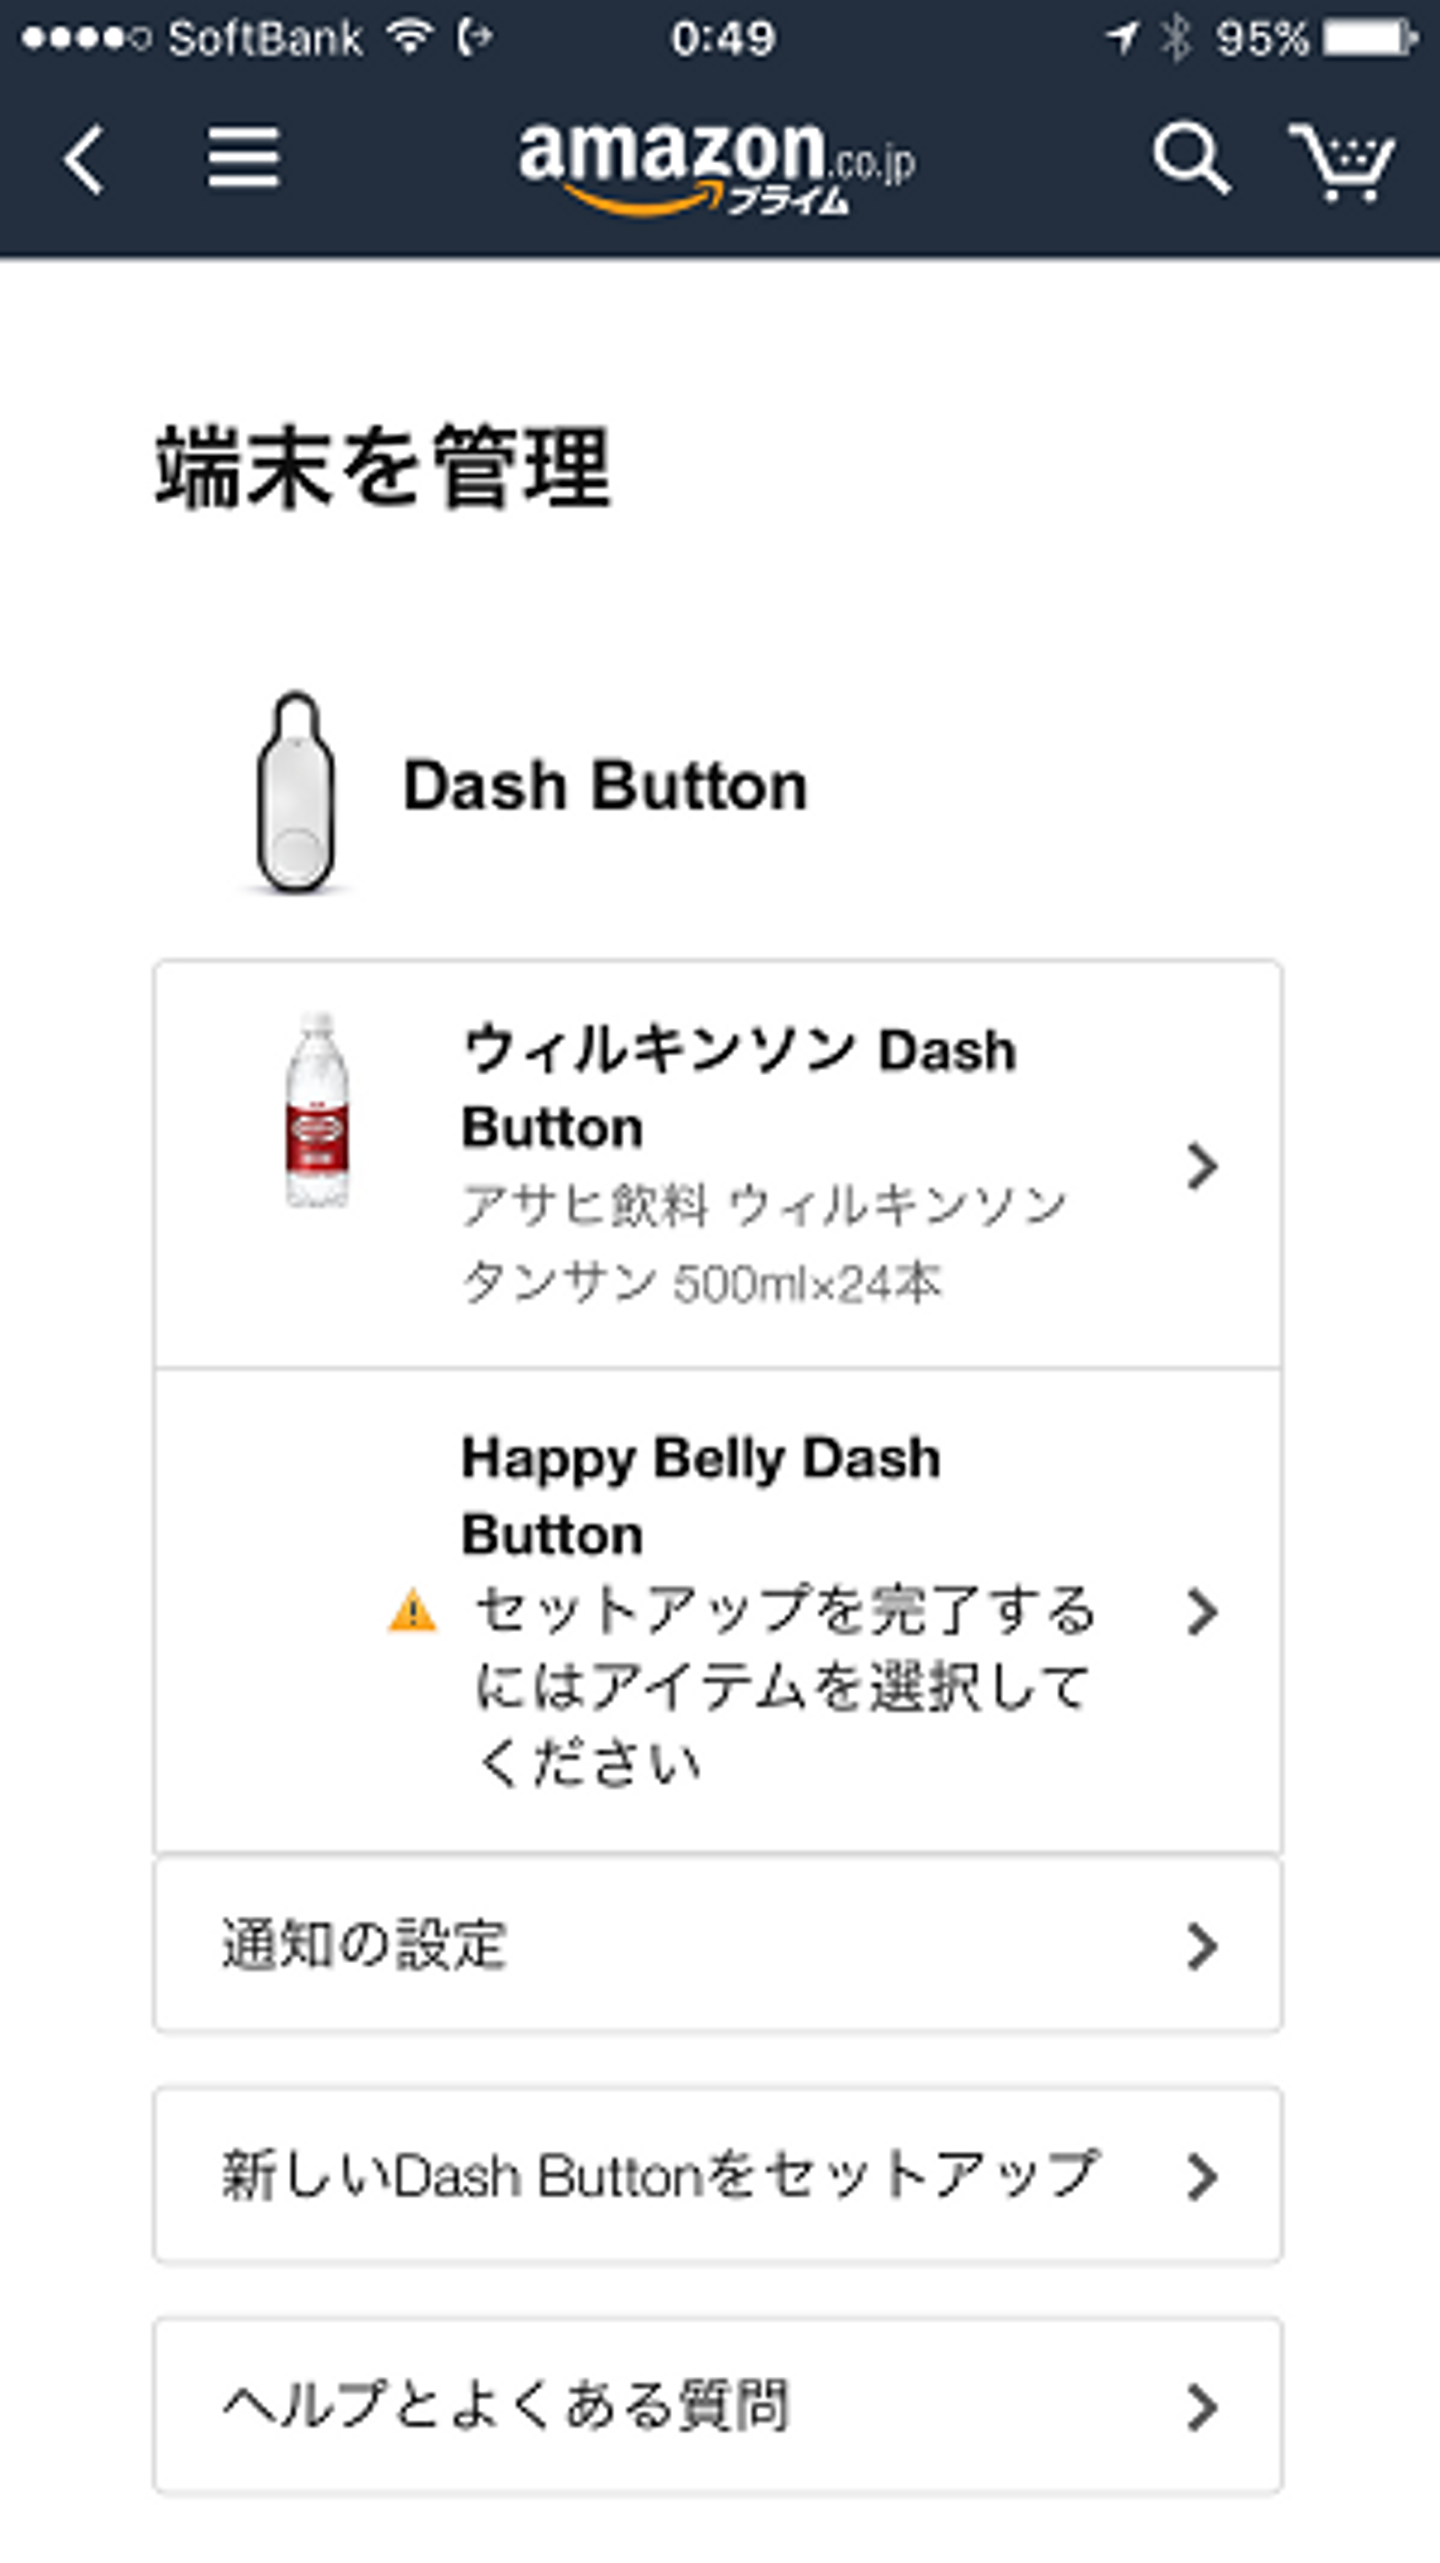Open 通知の設定 chevron arrow
This screenshot has height=2563, width=1440.
pyautogui.click(x=1201, y=1945)
